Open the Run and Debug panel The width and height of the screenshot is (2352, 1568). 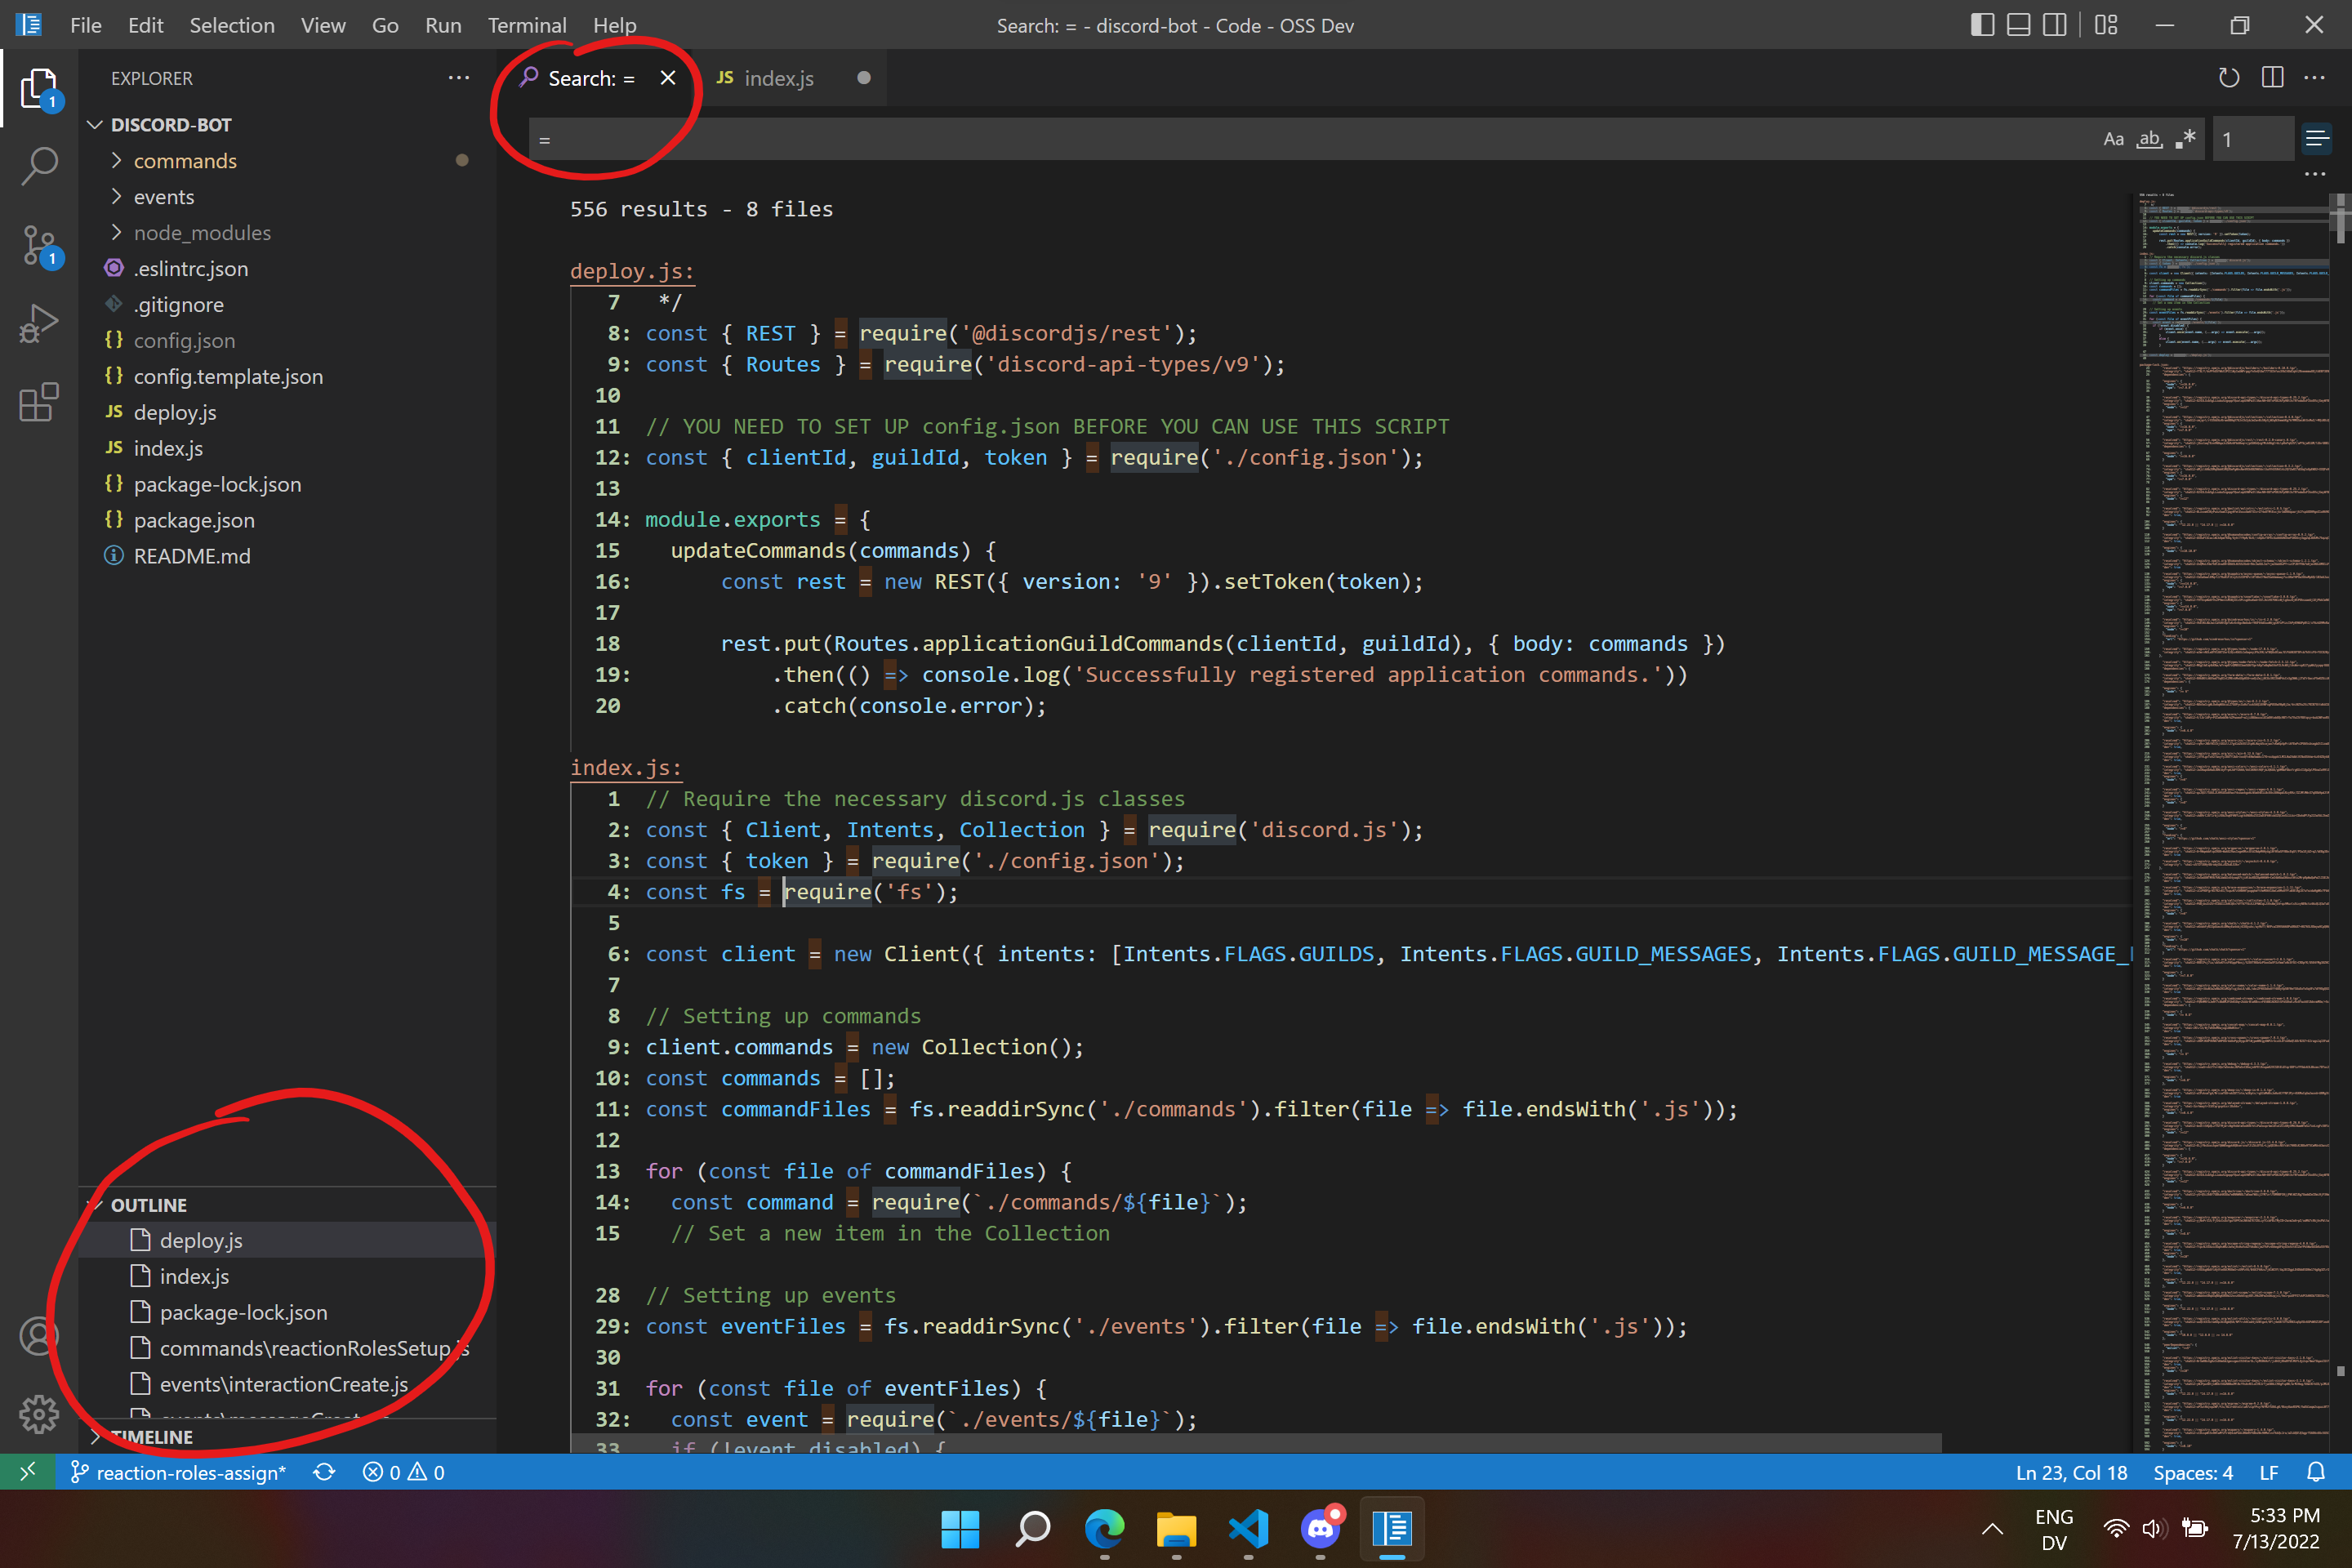39,322
